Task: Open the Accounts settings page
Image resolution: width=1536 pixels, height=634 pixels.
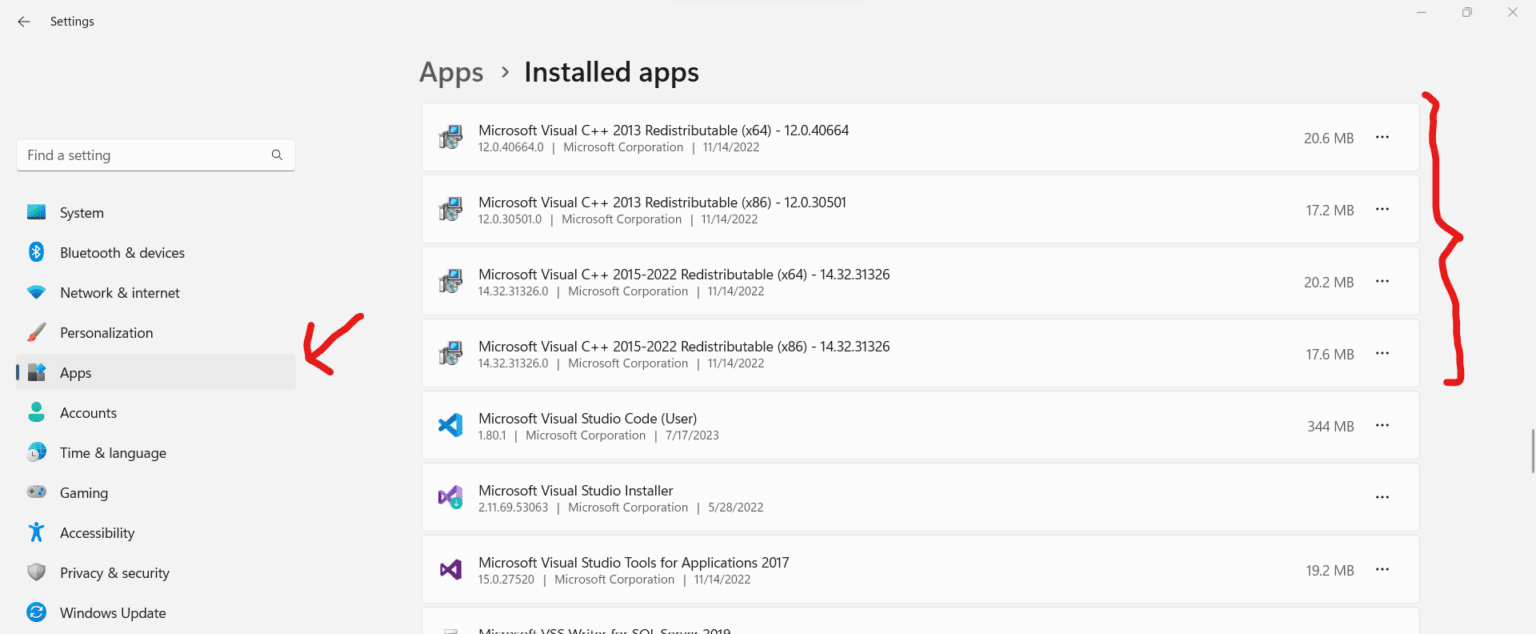Action: point(156,413)
